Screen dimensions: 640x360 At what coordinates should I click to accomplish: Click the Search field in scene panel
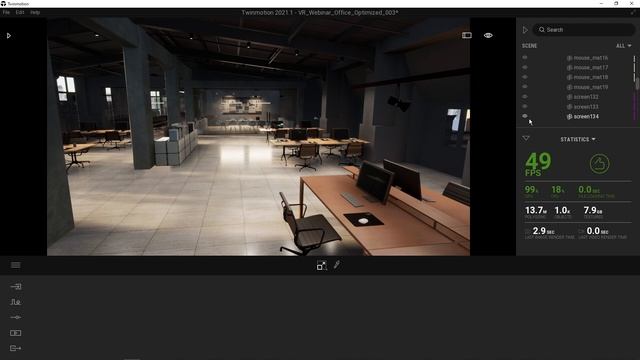(584, 30)
